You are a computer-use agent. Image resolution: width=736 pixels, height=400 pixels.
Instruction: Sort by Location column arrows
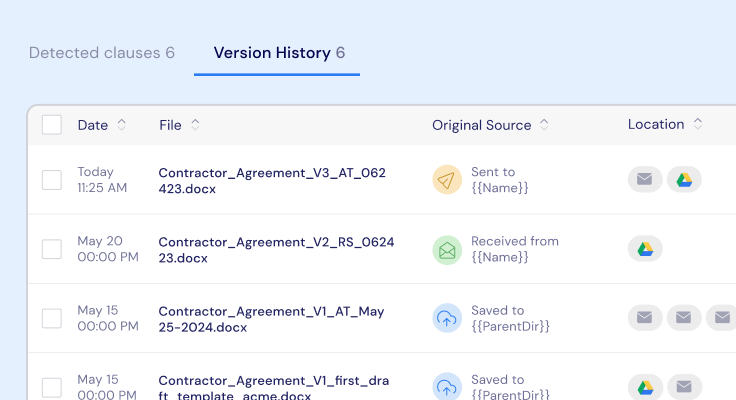click(698, 124)
